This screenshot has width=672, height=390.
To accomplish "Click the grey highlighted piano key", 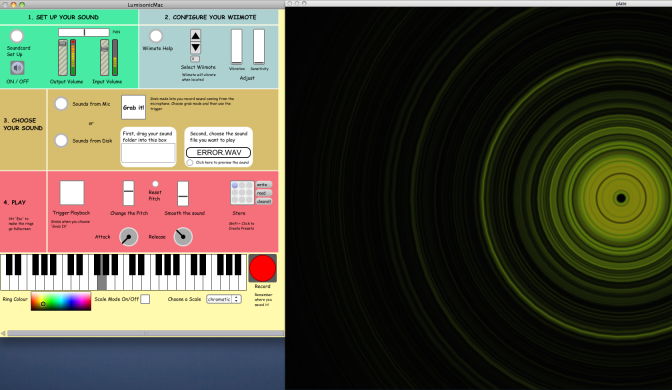I will pyautogui.click(x=102, y=282).
